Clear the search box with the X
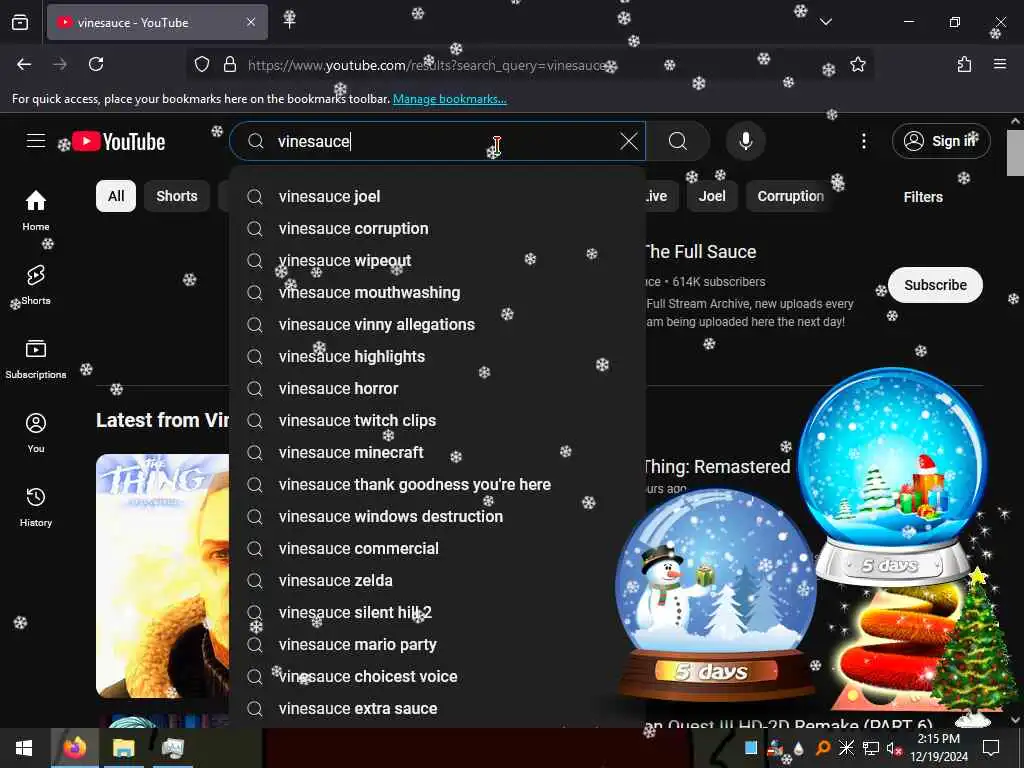 tap(629, 141)
